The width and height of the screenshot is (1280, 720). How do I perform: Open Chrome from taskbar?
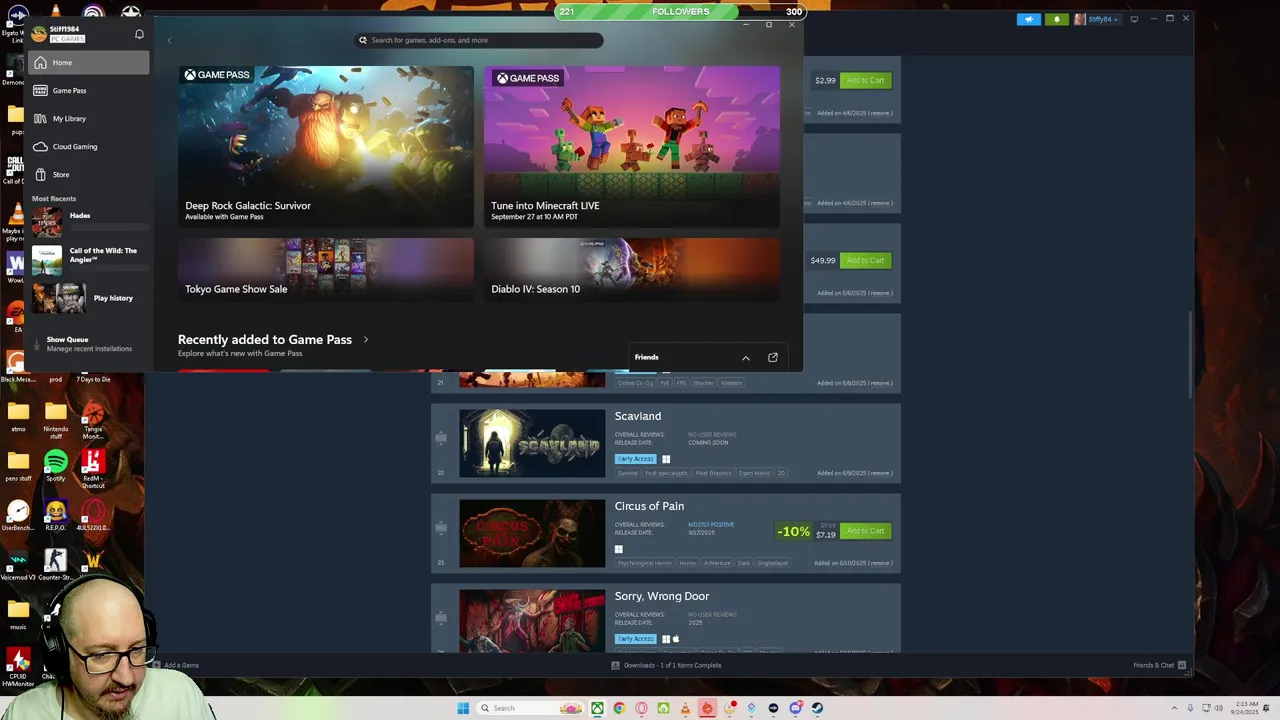619,708
